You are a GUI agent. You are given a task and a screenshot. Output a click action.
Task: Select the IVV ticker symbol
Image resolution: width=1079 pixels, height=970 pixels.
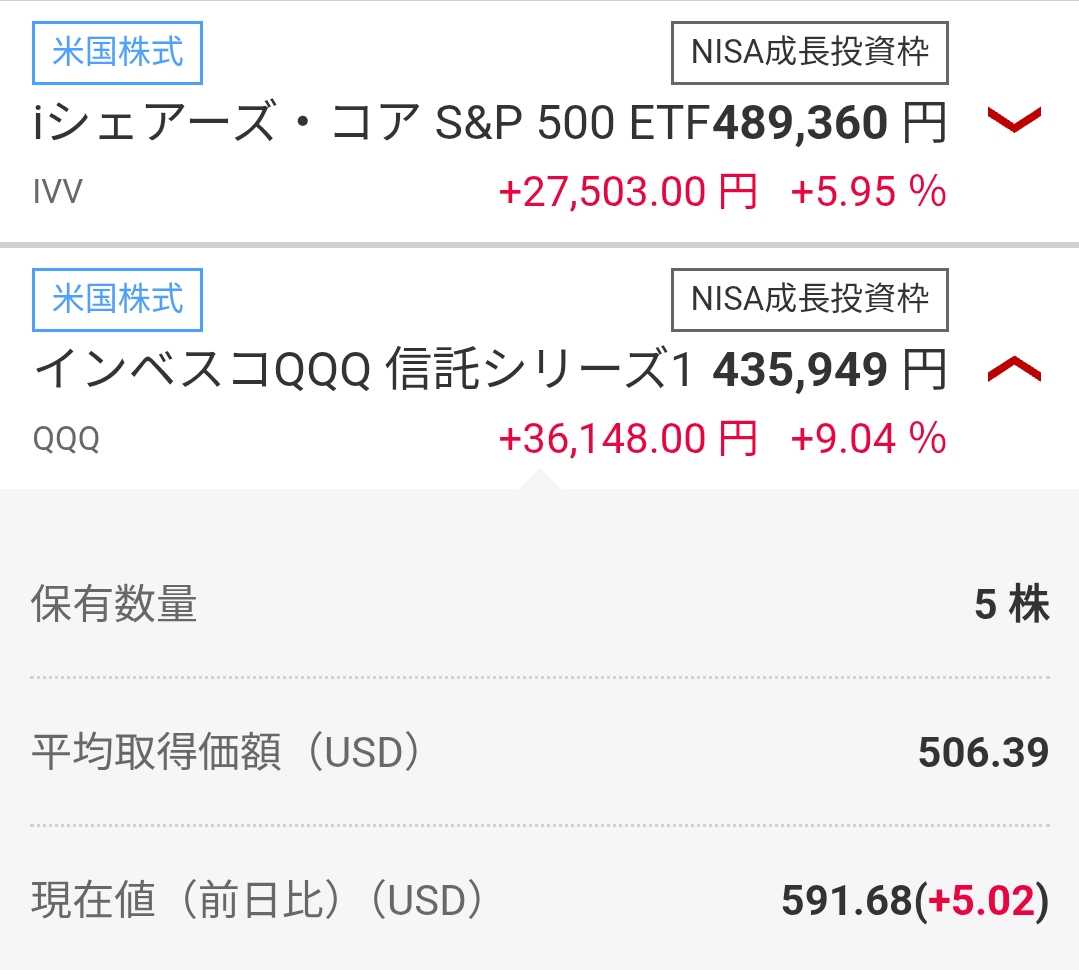tap(57, 192)
